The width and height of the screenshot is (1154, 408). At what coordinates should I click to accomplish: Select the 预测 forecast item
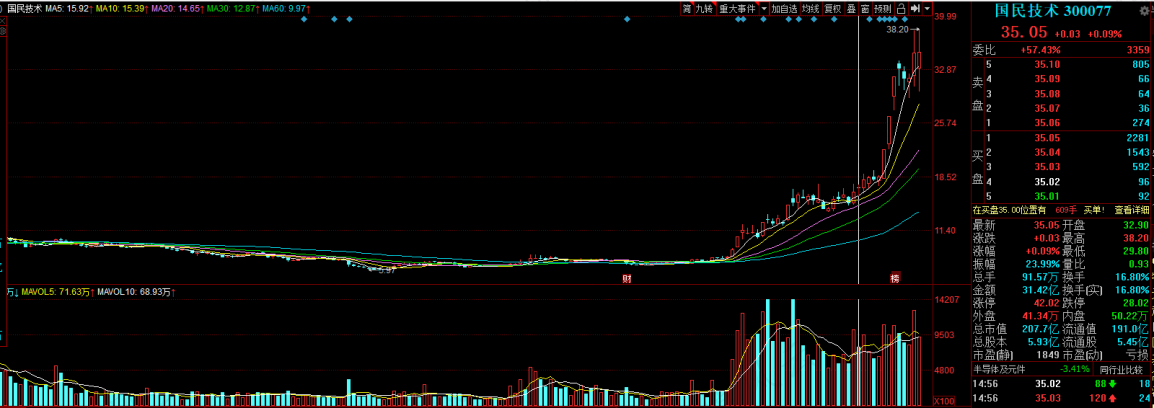(x=883, y=8)
